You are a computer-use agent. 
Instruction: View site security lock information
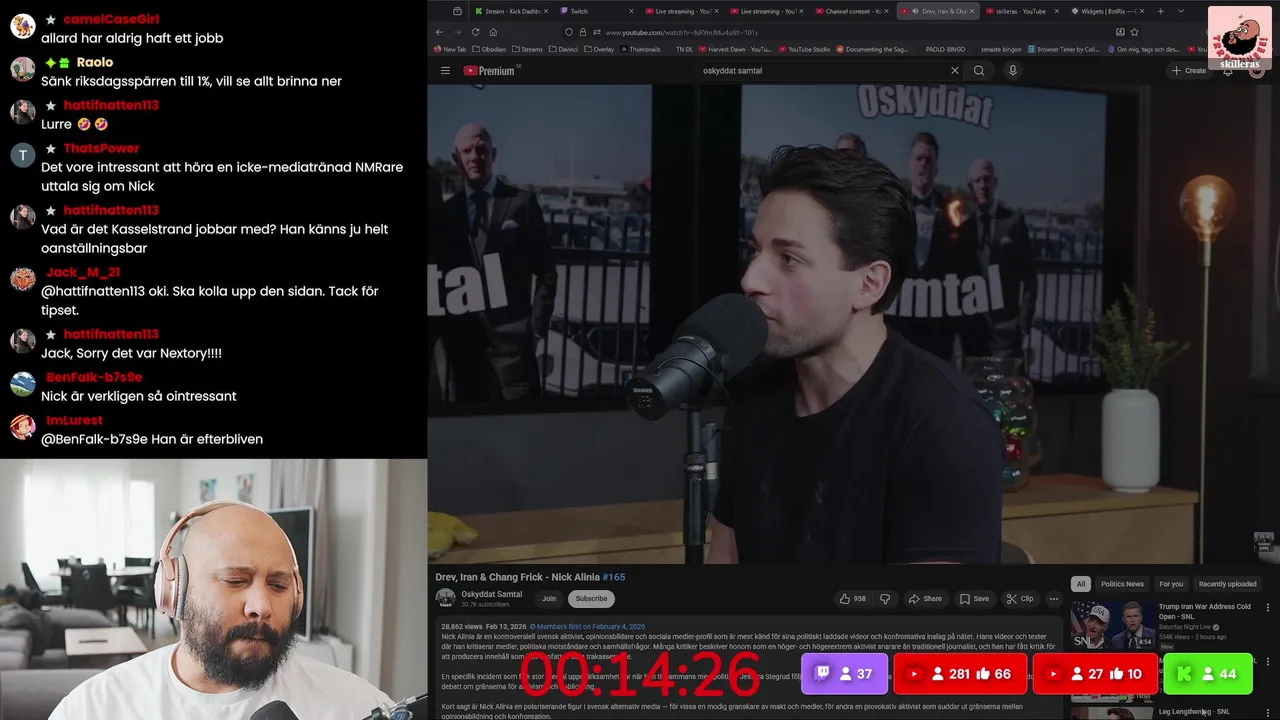pos(583,32)
